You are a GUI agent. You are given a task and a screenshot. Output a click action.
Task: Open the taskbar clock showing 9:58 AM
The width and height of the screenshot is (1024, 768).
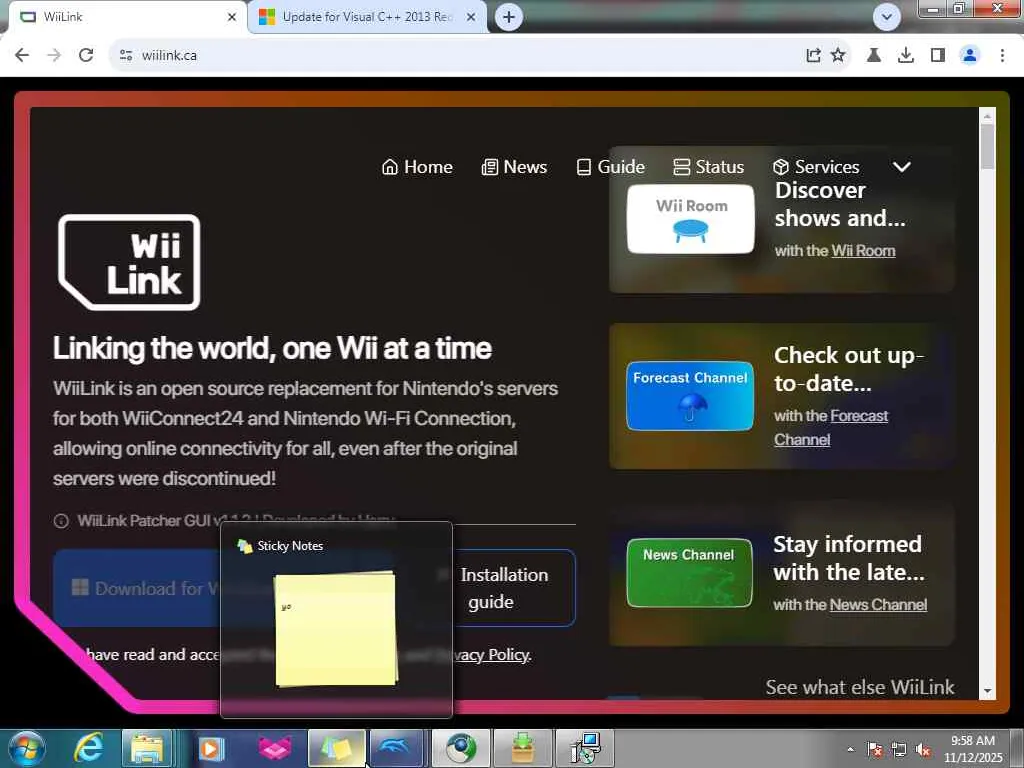[973, 749]
